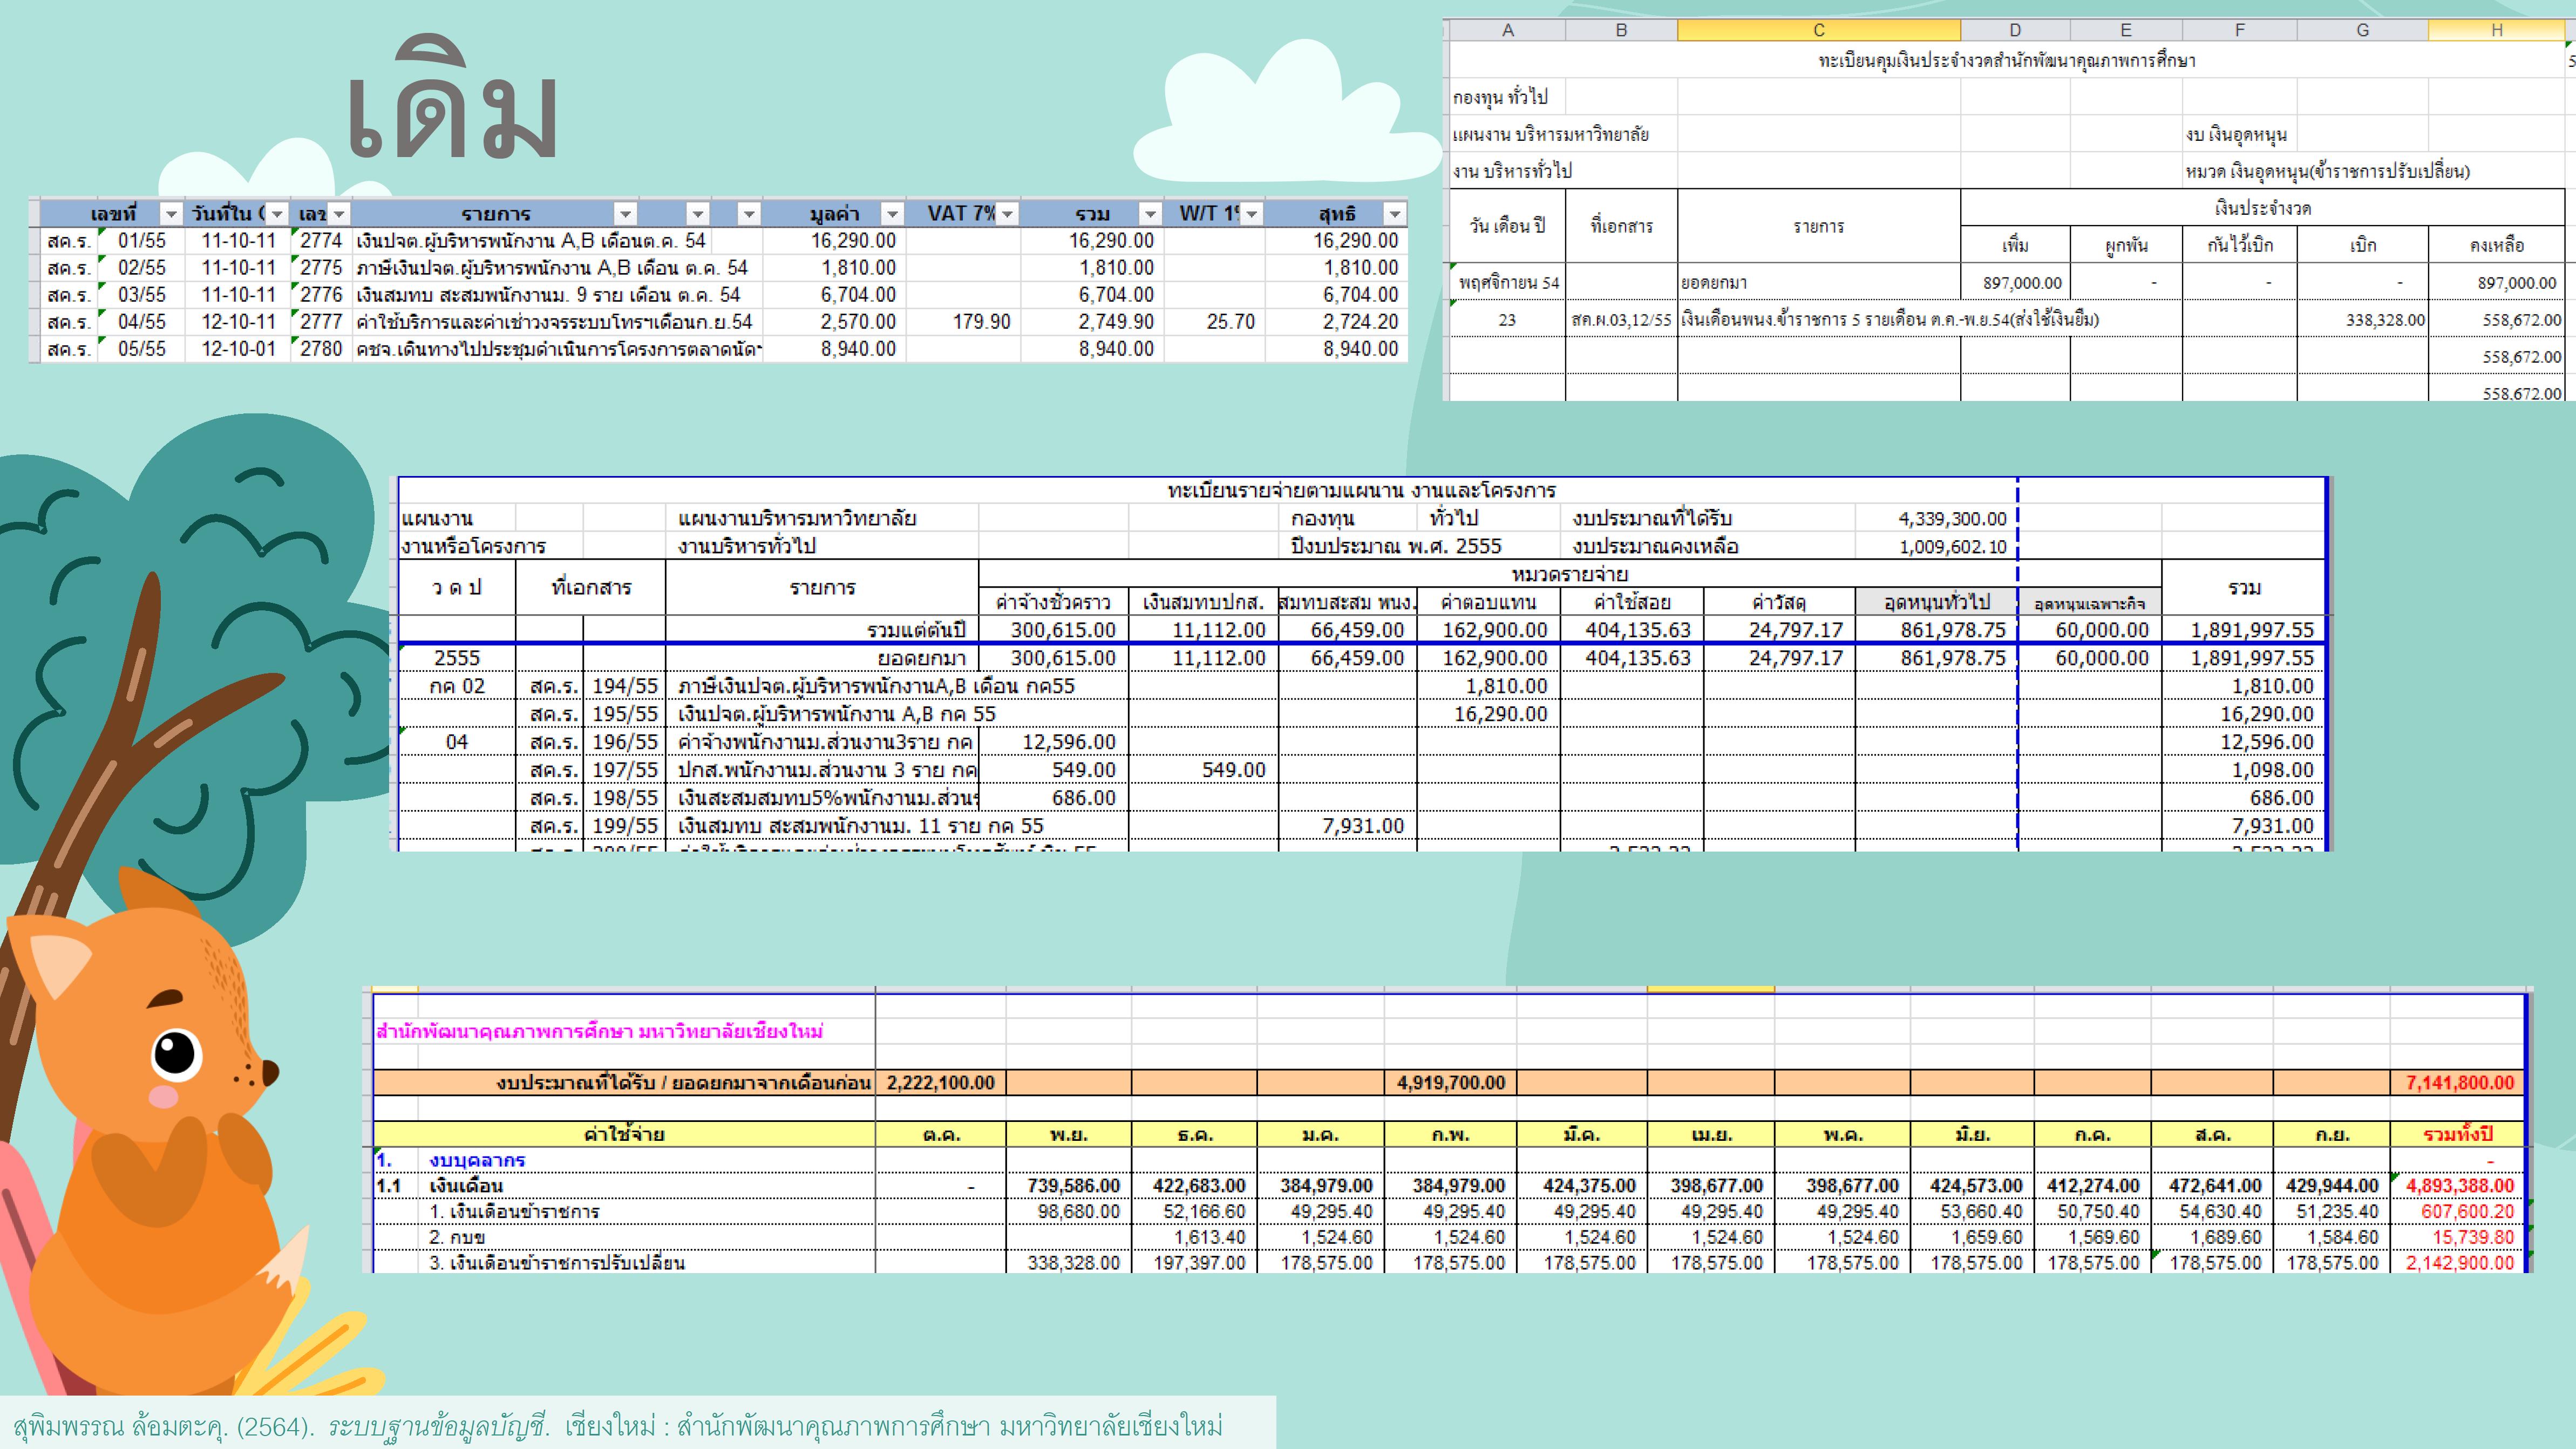
Task: Click the ค่าวัสดุ column heading
Action: [x=1779, y=602]
